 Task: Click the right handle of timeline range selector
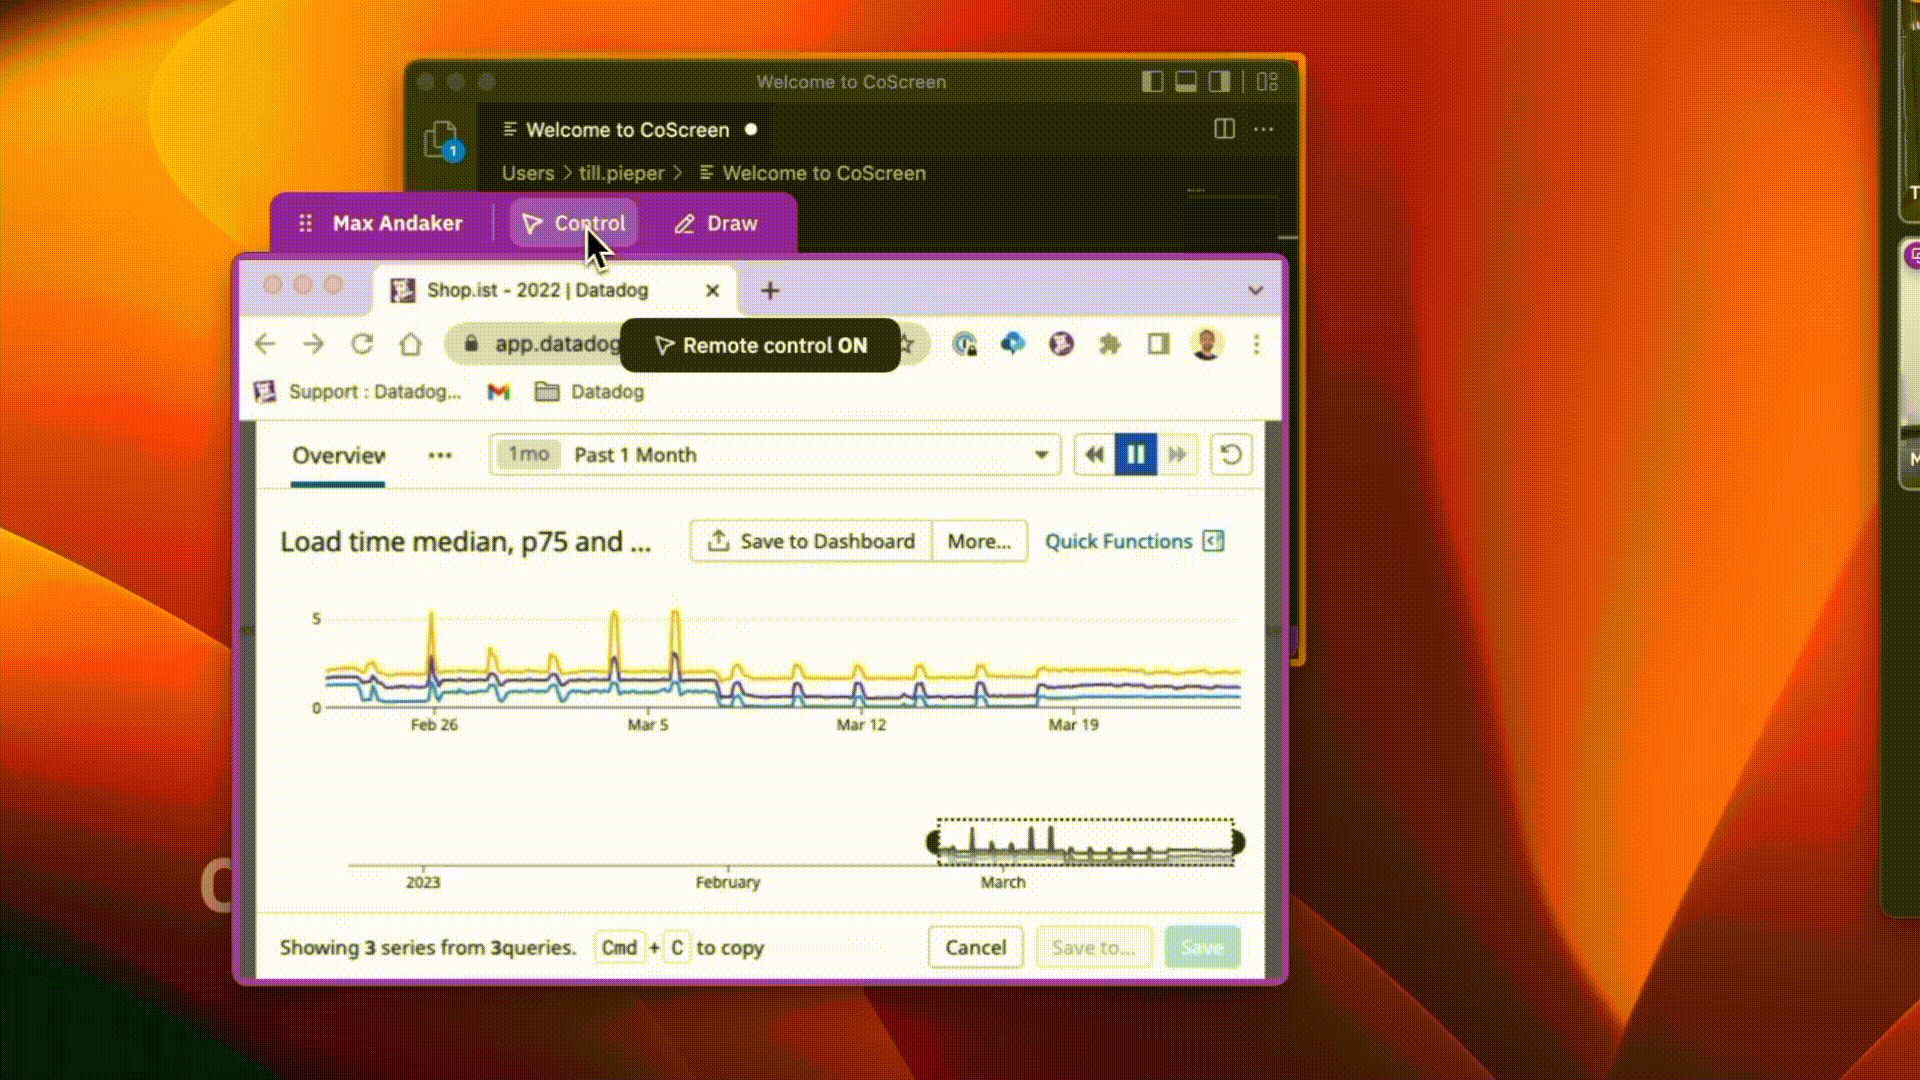(x=1238, y=843)
